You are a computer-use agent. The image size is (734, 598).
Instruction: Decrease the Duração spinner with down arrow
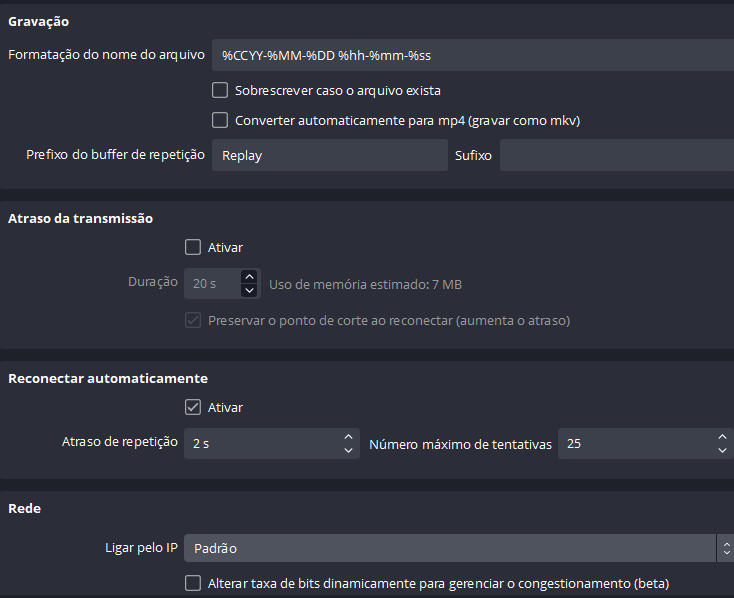pyautogui.click(x=250, y=290)
